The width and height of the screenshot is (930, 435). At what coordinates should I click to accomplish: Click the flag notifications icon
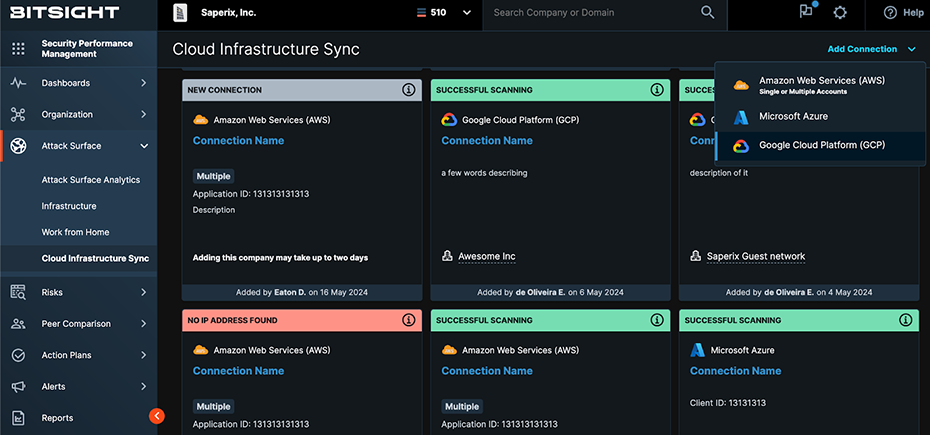(806, 12)
